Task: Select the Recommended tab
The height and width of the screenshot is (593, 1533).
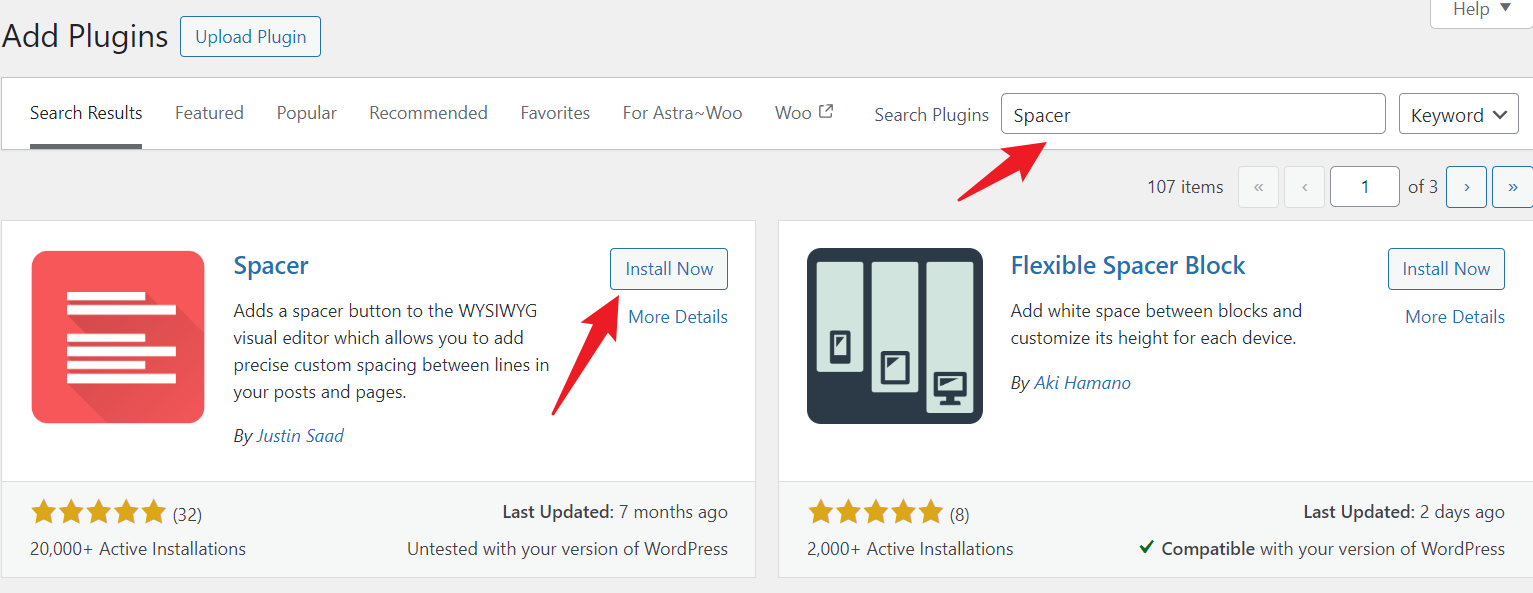Action: point(428,113)
